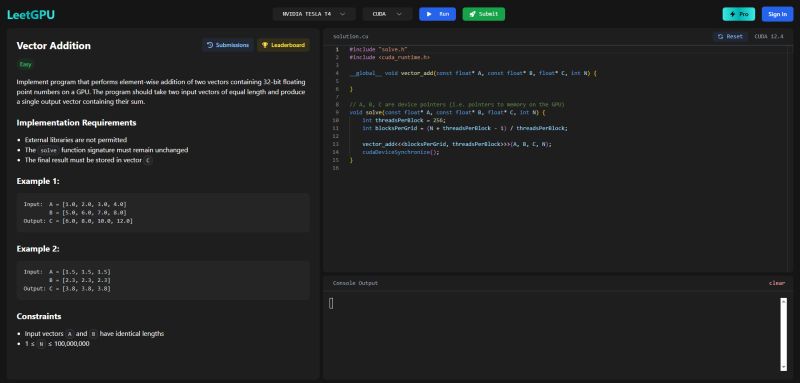
Task: Open the Pro upgrade button
Action: pos(739,14)
